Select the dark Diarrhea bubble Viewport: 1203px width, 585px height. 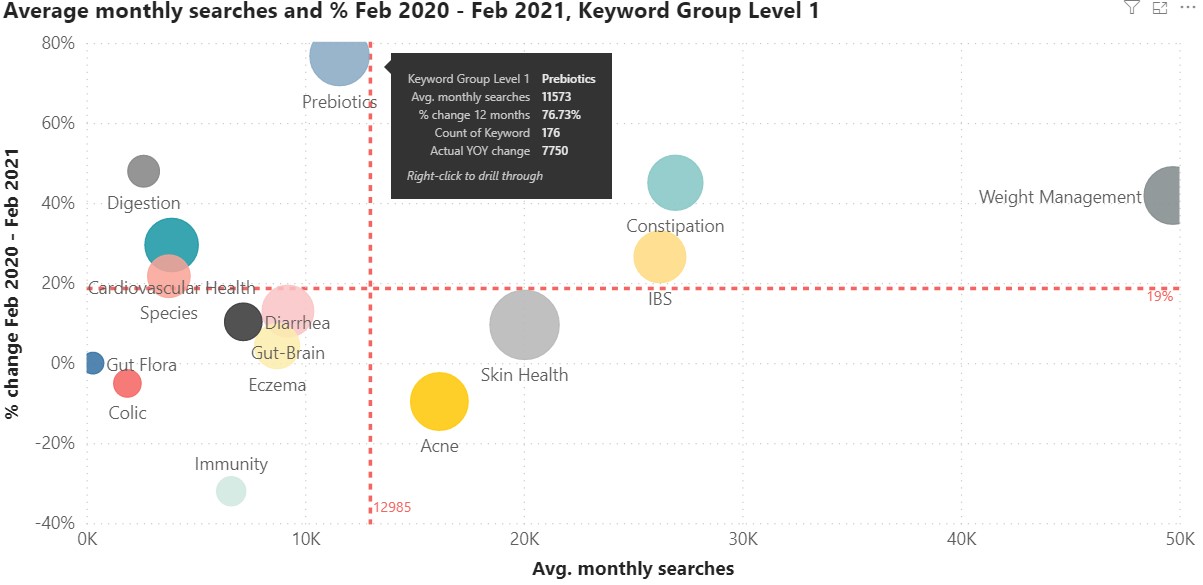click(242, 322)
